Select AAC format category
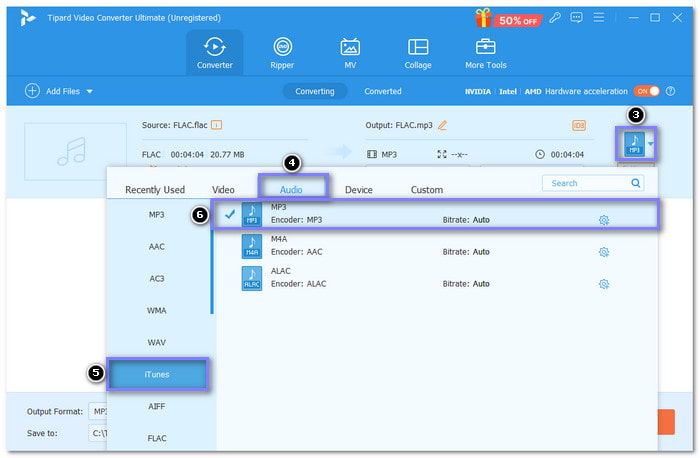This screenshot has height=458, width=700. point(157,246)
